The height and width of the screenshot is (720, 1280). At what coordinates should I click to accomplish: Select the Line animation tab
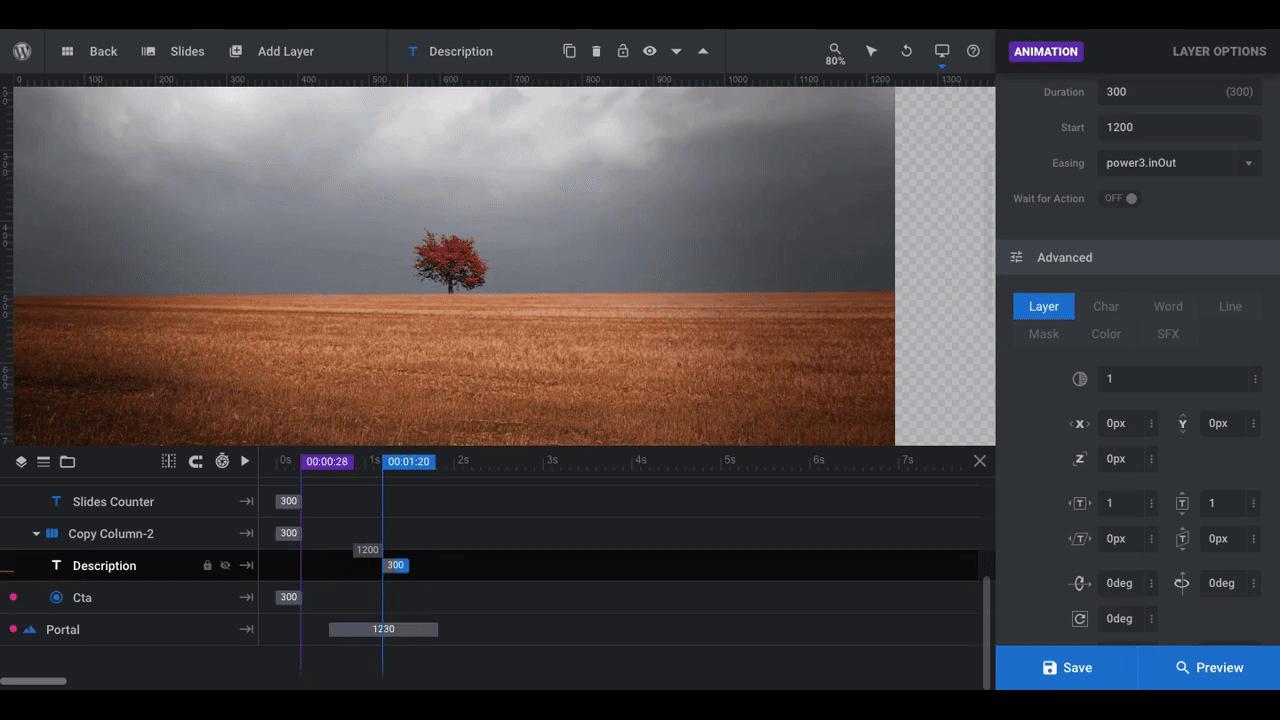[x=1230, y=306]
